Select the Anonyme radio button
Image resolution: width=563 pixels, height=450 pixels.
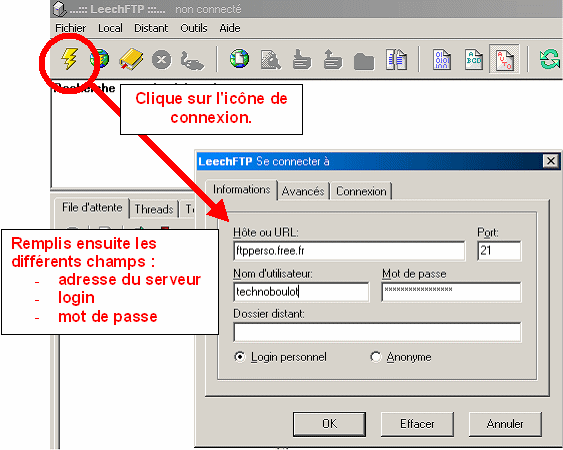[376, 357]
